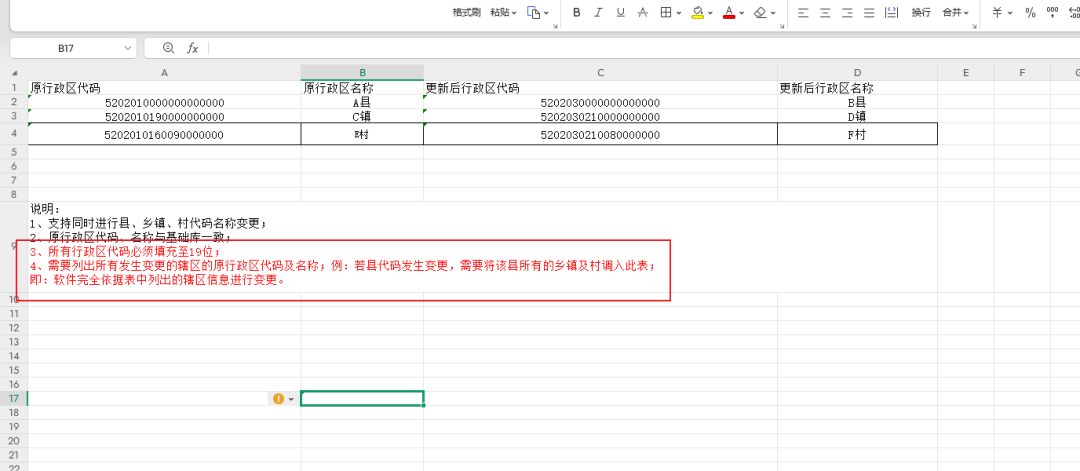Open the Name Box dropdown showing B17

[x=128, y=48]
